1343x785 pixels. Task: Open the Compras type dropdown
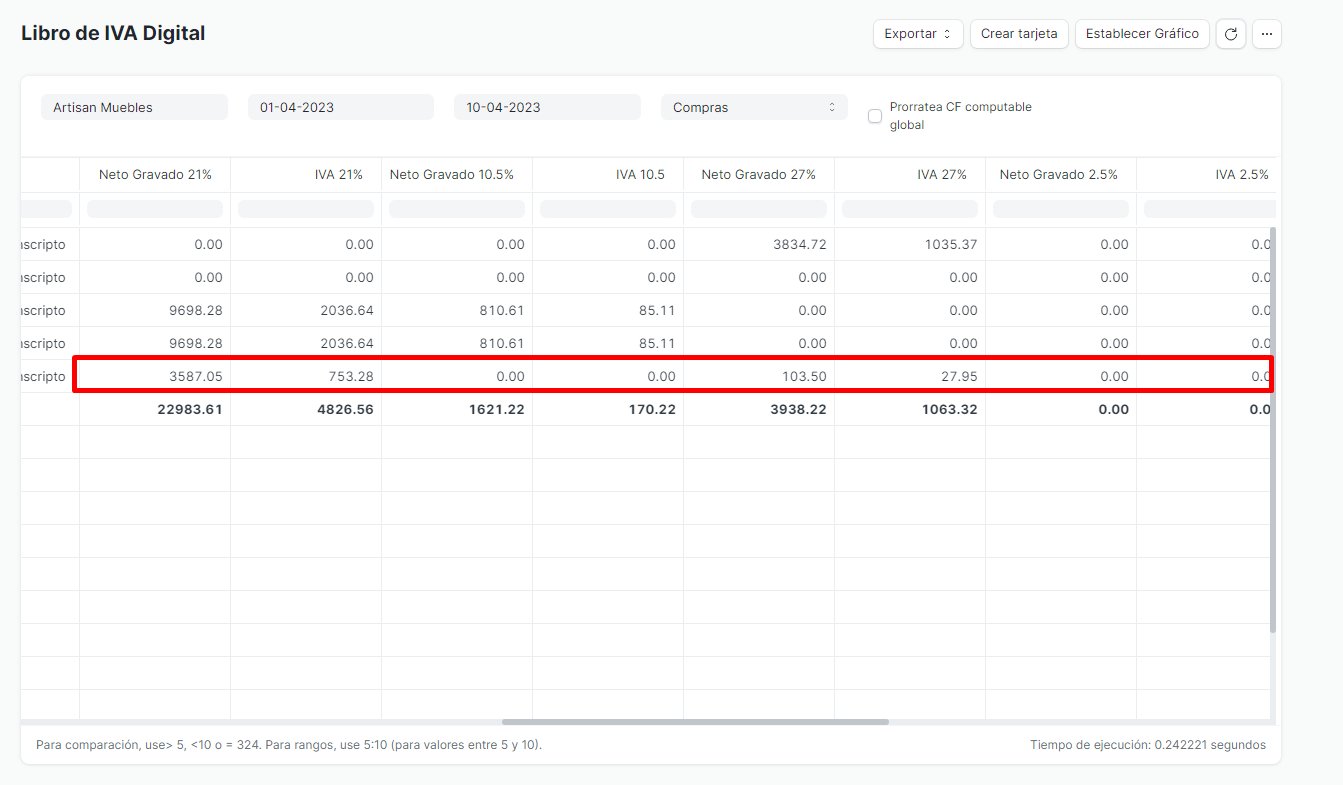tap(754, 107)
